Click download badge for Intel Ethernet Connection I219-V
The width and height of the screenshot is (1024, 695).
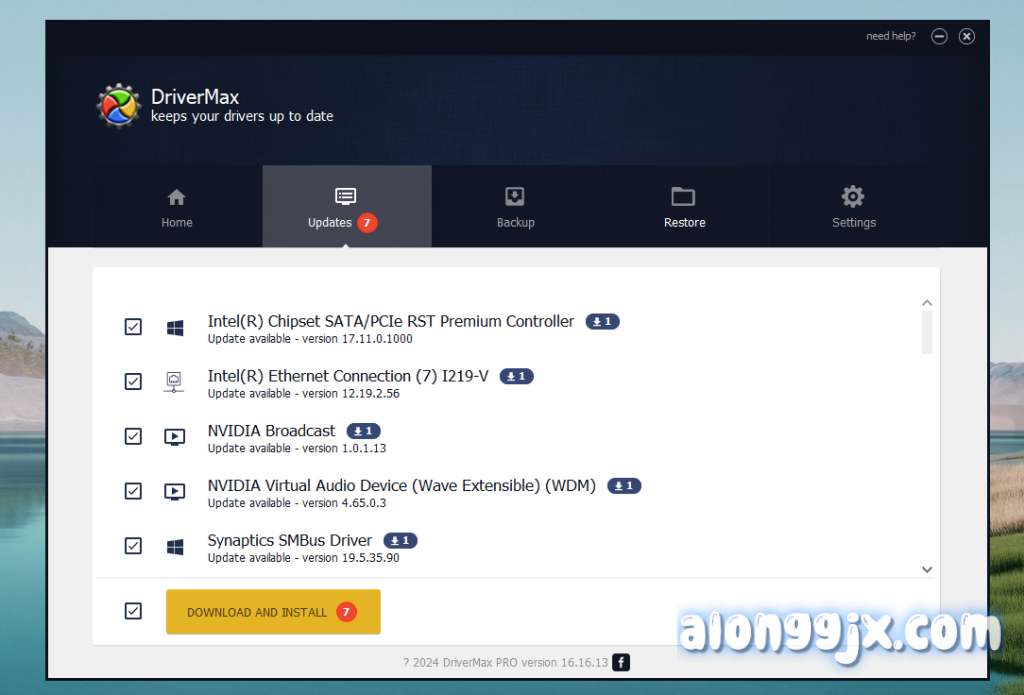pos(517,377)
